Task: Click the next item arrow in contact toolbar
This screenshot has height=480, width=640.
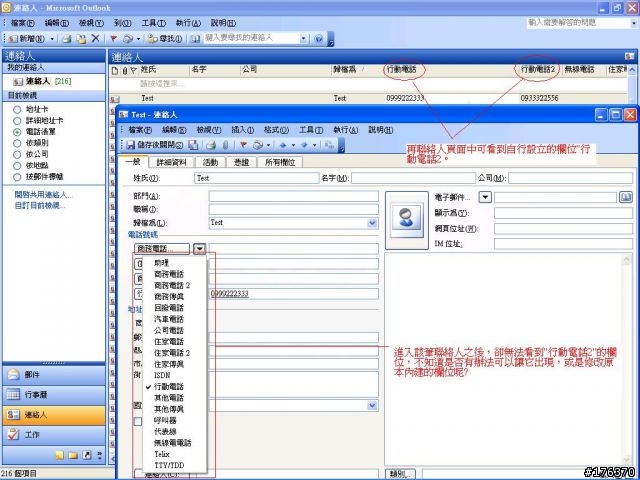Action: [304, 145]
